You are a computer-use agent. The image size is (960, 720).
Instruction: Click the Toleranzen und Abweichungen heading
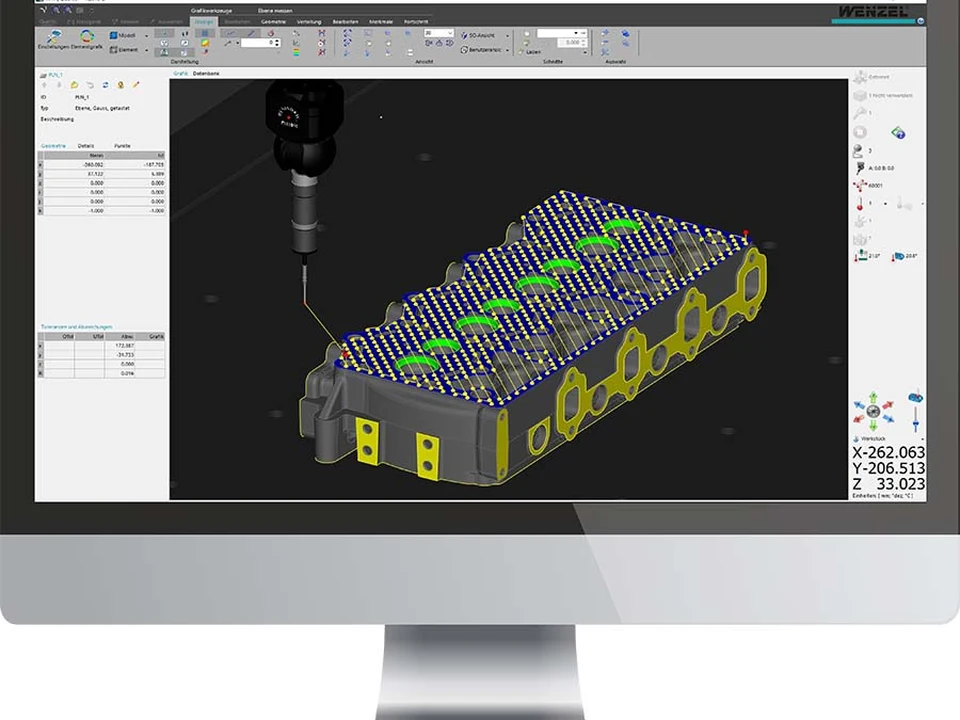77,327
